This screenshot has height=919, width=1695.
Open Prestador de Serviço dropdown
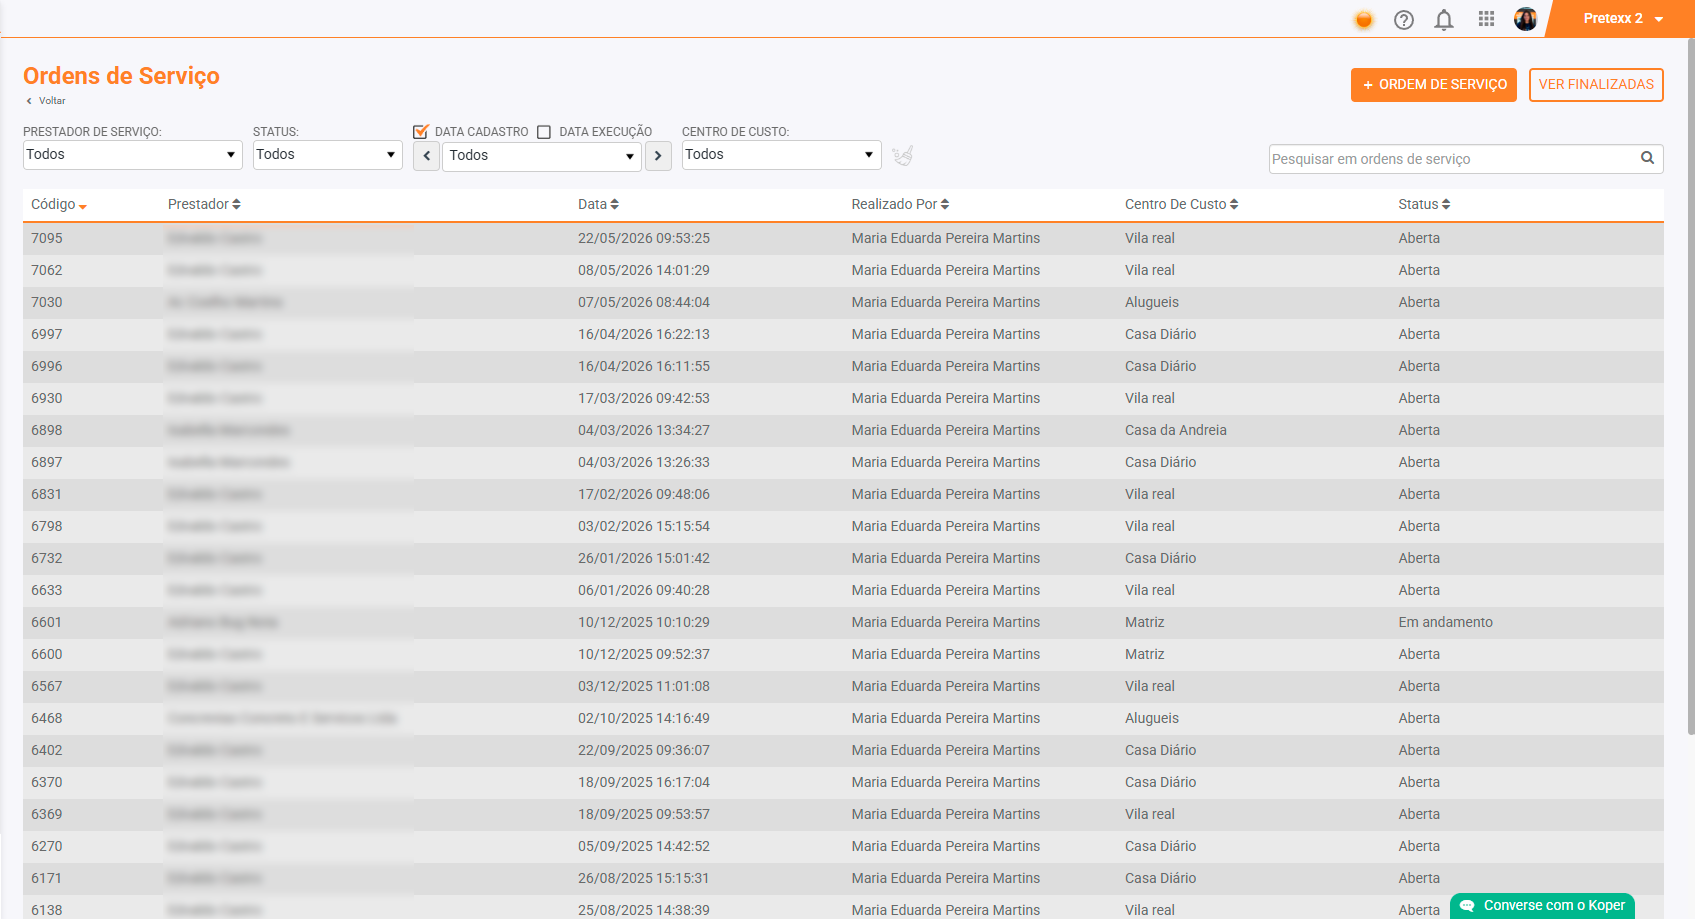tap(133, 155)
